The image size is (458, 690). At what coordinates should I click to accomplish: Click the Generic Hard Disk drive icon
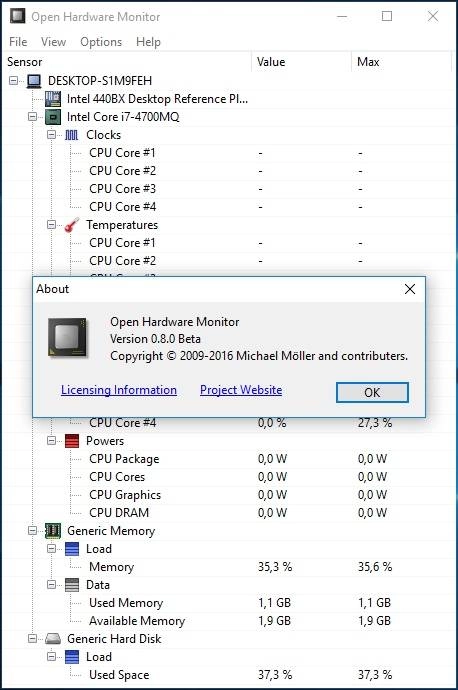(x=53, y=639)
